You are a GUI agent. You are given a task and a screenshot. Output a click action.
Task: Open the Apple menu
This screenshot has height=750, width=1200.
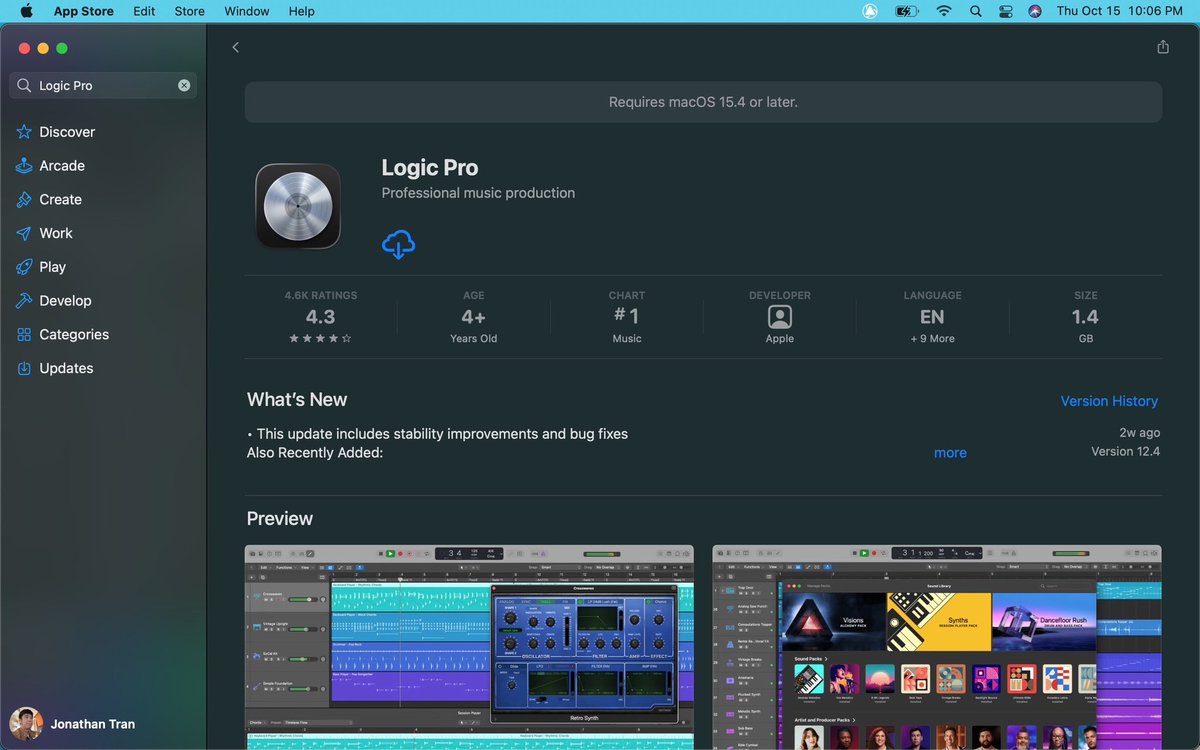point(26,11)
